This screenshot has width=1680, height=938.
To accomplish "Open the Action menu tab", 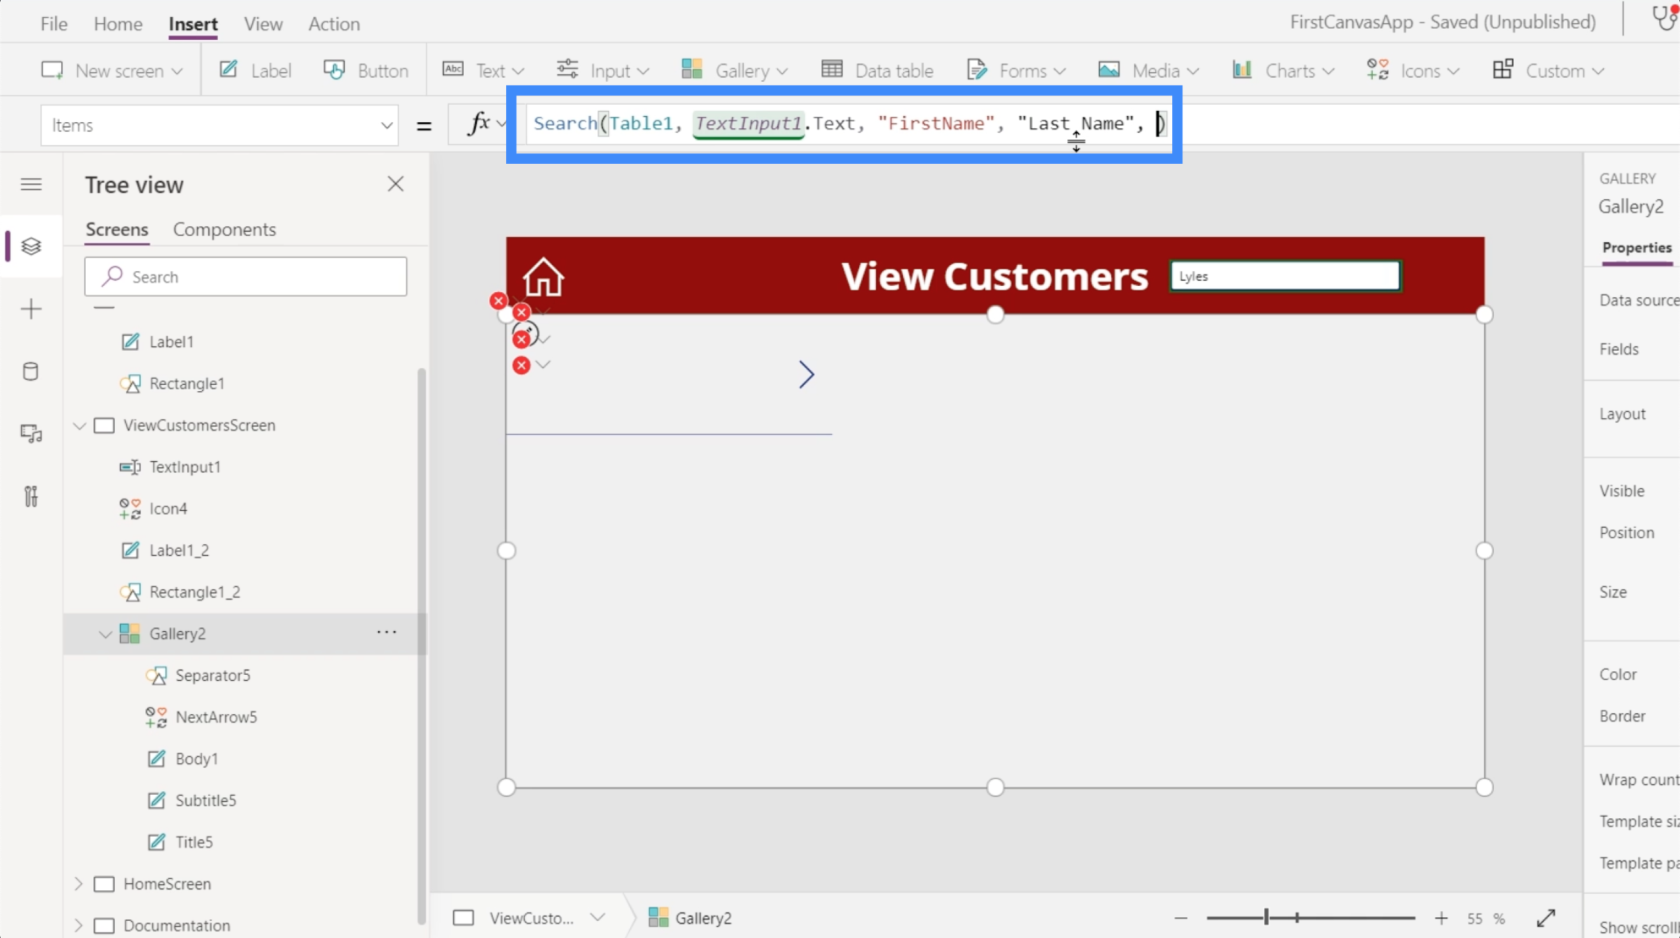I will pyautogui.click(x=334, y=23).
